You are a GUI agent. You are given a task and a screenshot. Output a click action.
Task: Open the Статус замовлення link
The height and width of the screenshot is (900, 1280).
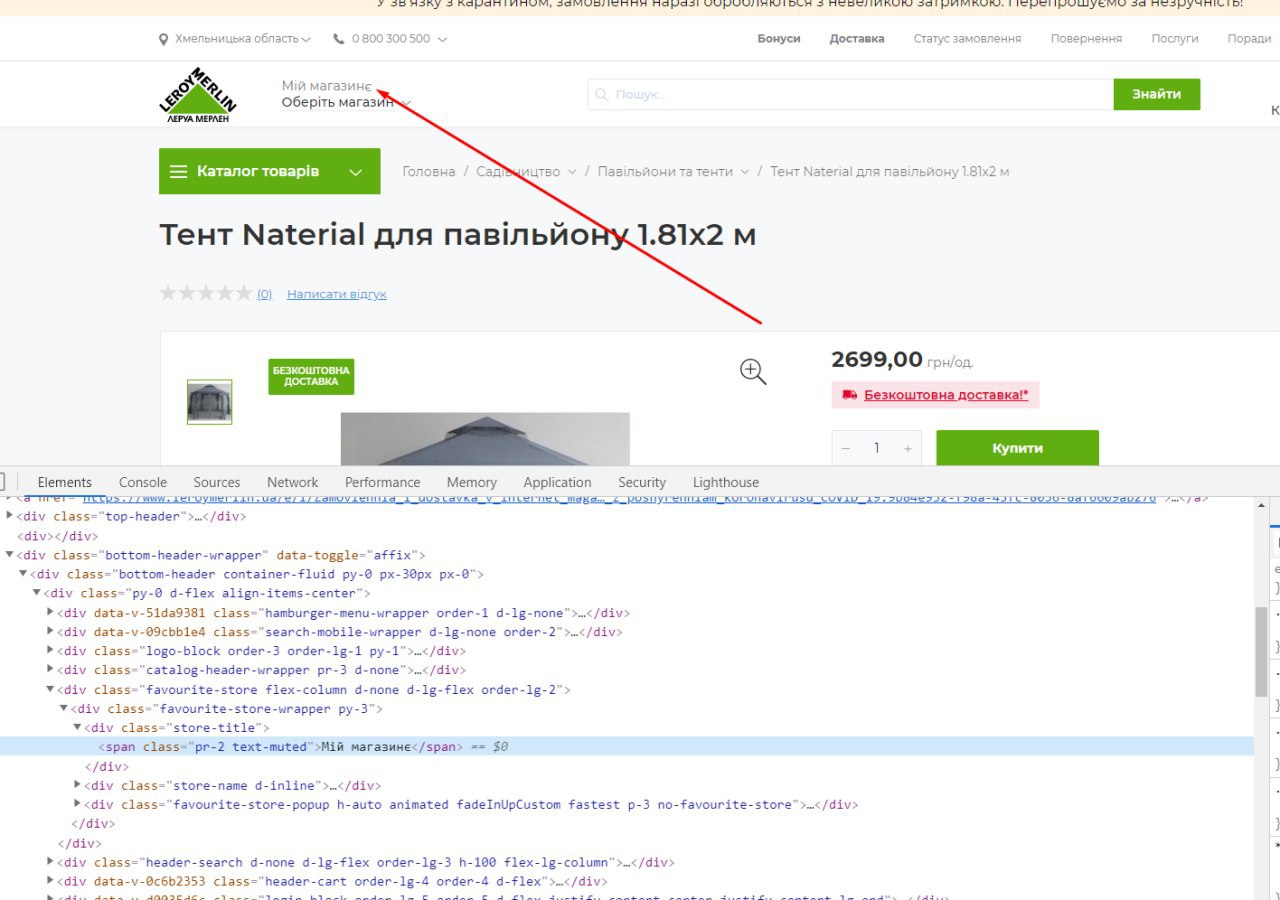point(967,39)
